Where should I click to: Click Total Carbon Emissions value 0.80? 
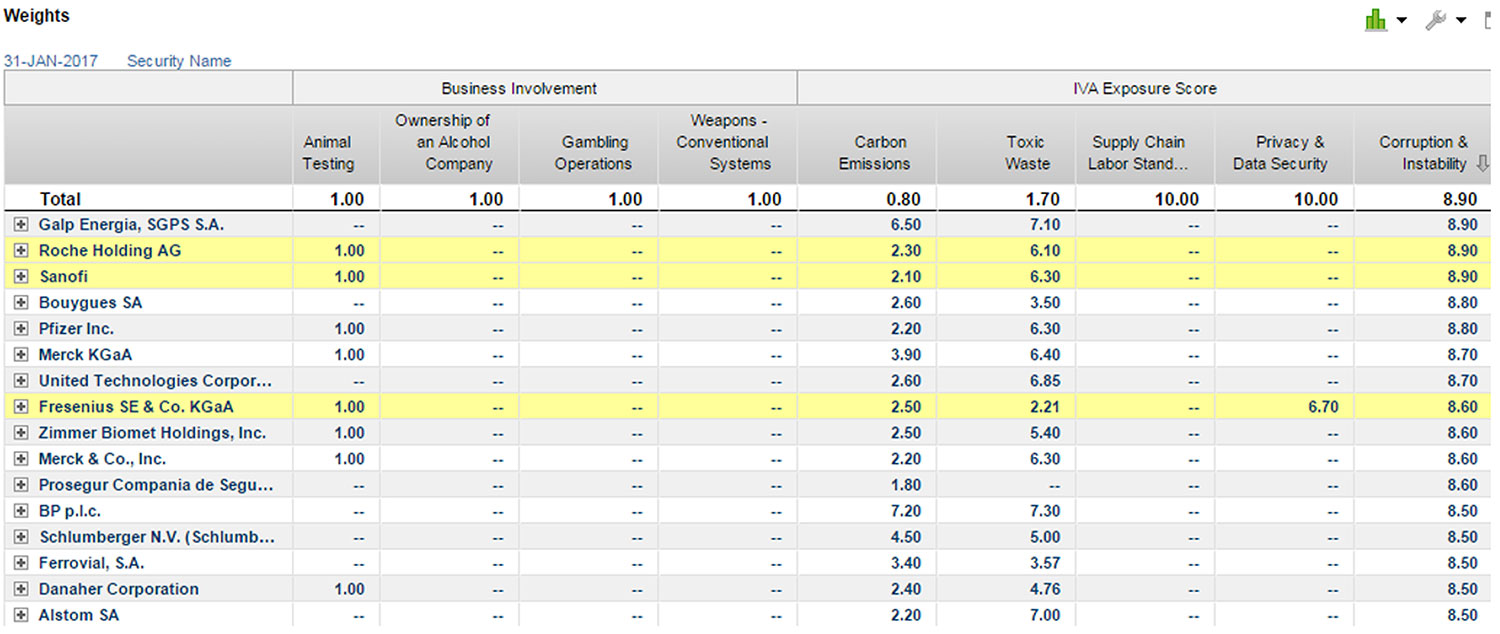[x=903, y=199]
